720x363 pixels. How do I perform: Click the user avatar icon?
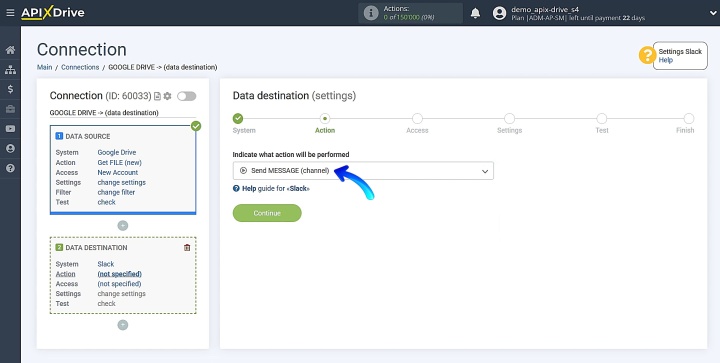499,13
